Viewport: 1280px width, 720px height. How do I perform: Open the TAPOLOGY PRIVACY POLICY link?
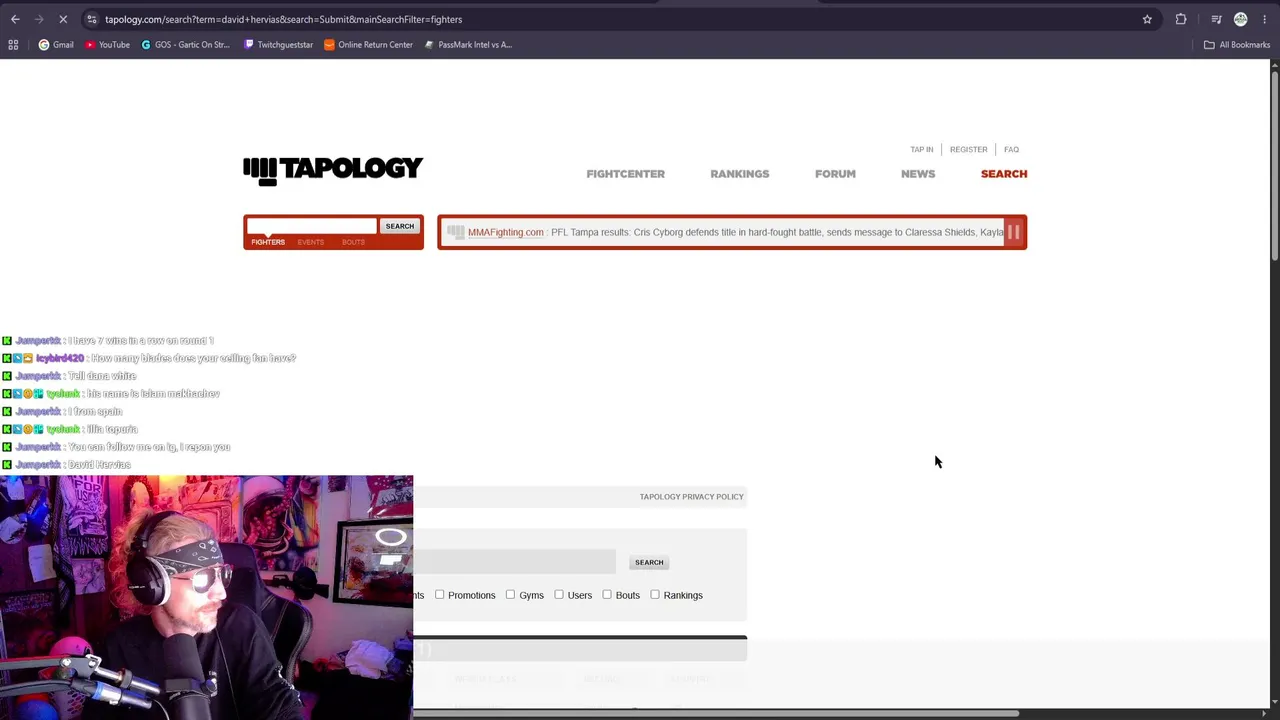(692, 497)
